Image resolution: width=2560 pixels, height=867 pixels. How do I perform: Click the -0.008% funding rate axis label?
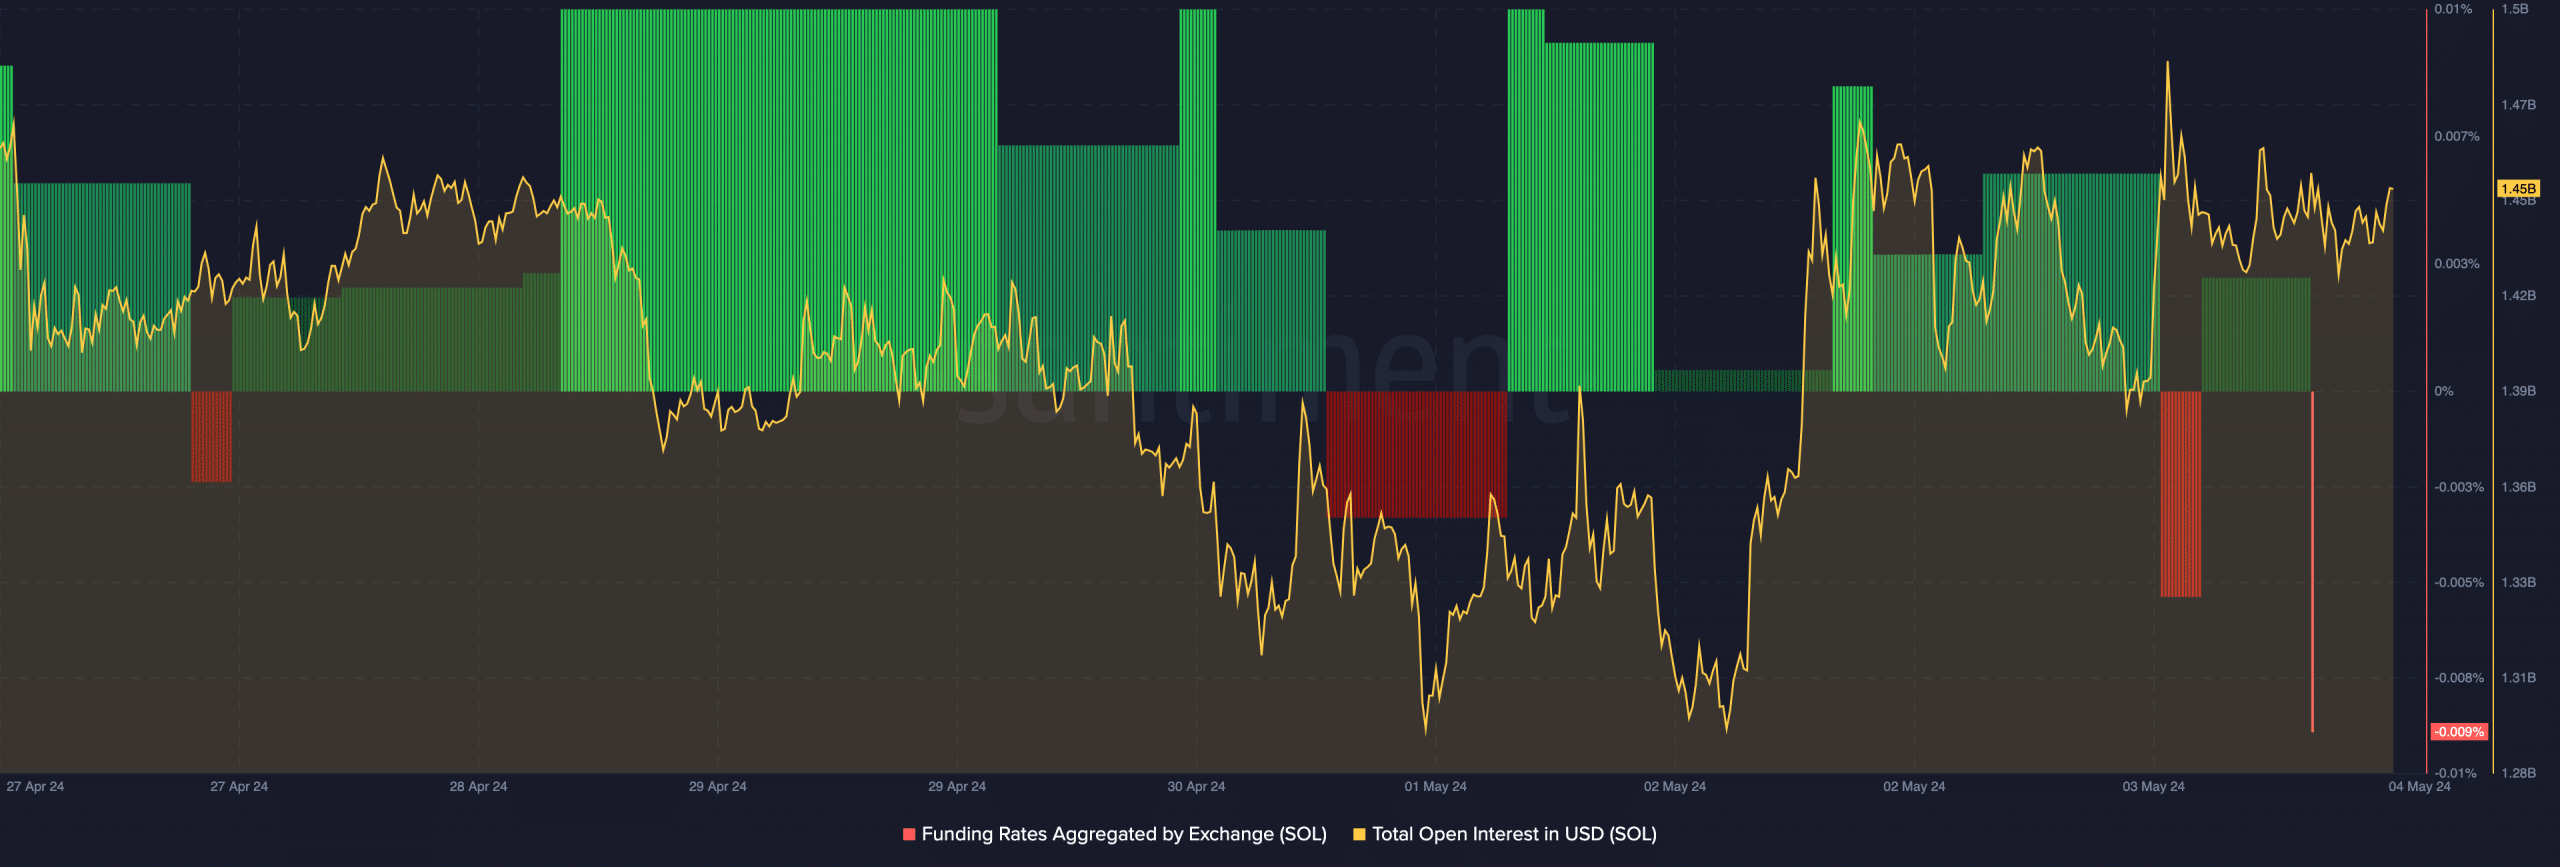(x=2459, y=678)
